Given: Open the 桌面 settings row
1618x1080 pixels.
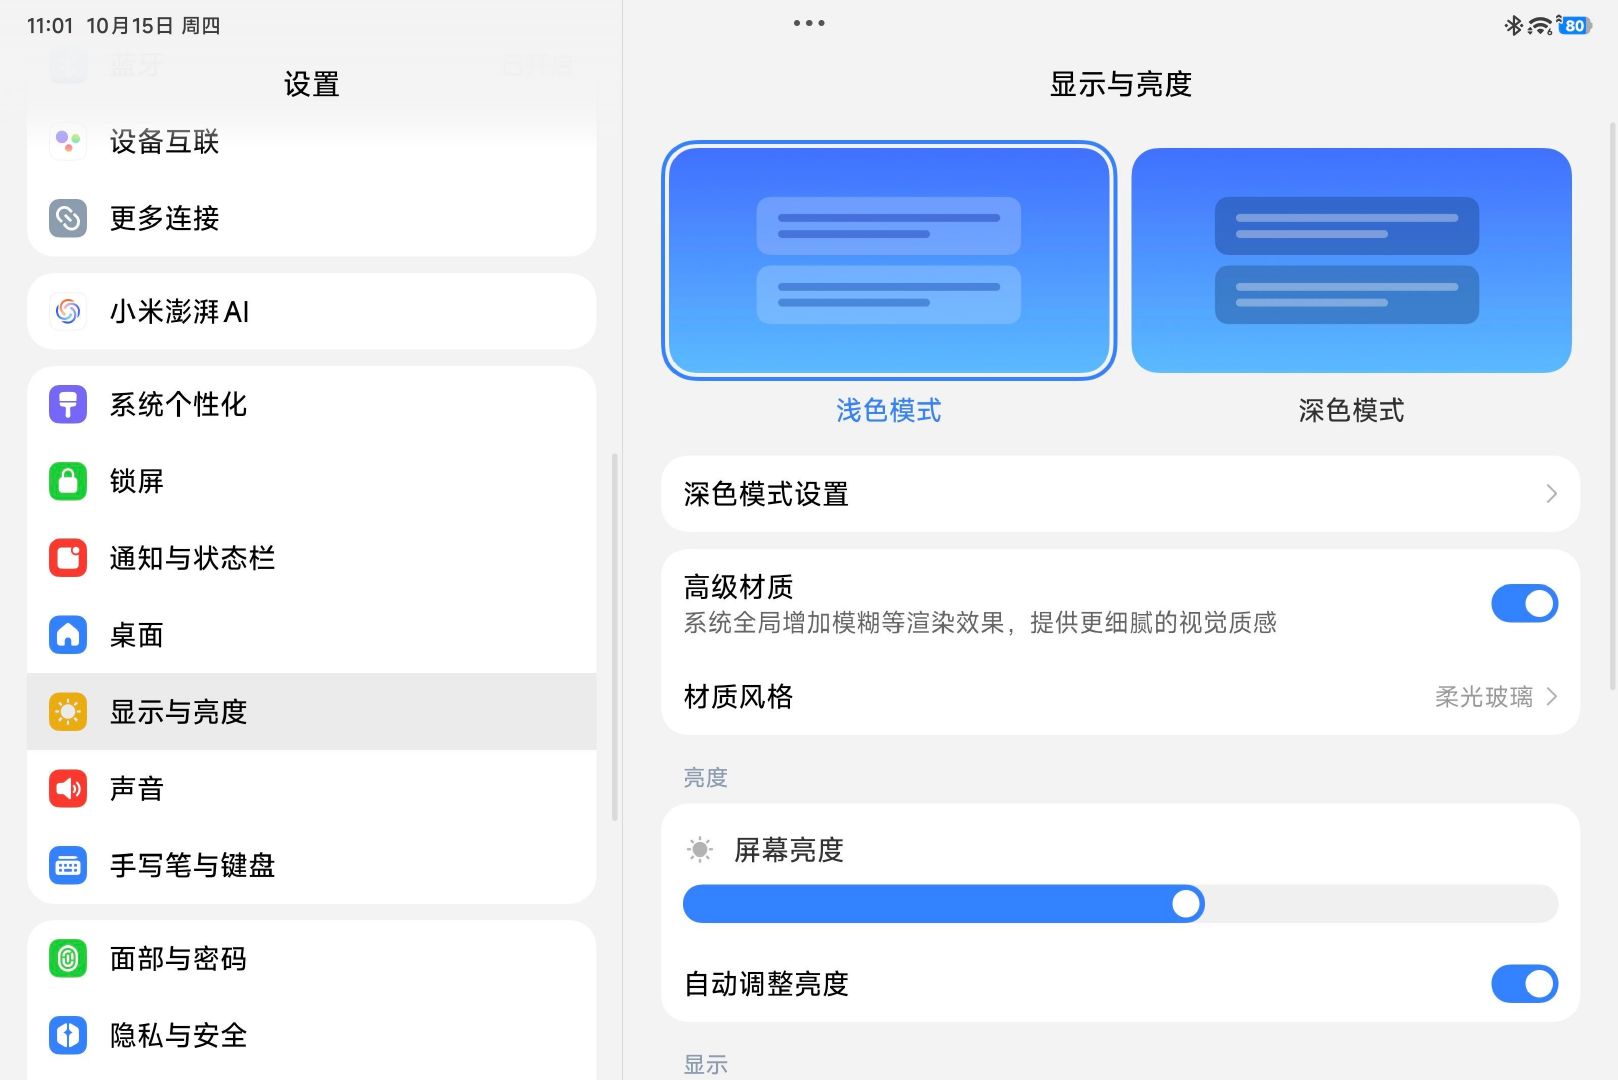Looking at the screenshot, I should coord(312,635).
